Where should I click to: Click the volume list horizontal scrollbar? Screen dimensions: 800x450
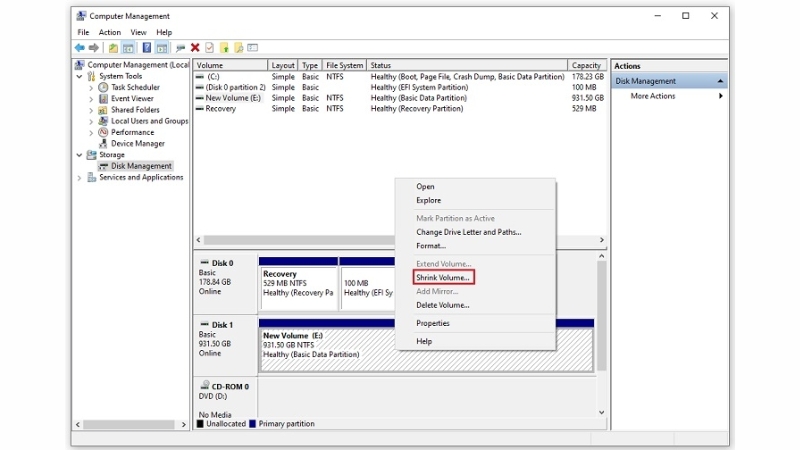tap(400, 240)
